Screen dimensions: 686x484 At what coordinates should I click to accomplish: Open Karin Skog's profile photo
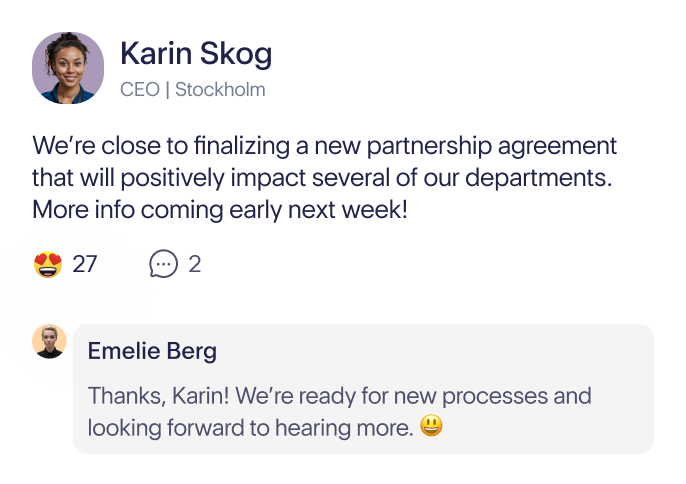pos(68,68)
